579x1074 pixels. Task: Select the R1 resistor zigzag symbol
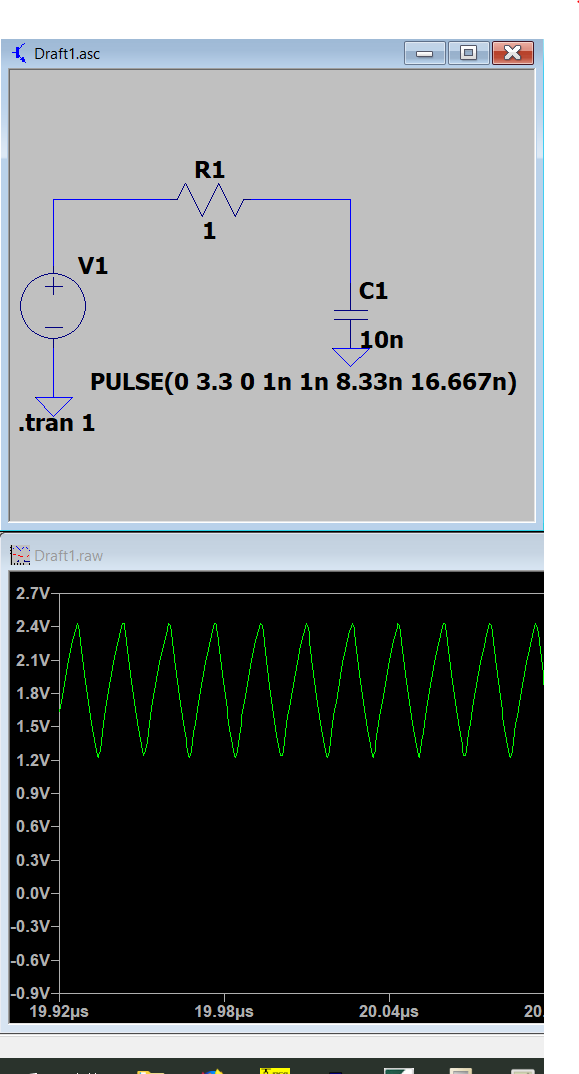pos(210,199)
